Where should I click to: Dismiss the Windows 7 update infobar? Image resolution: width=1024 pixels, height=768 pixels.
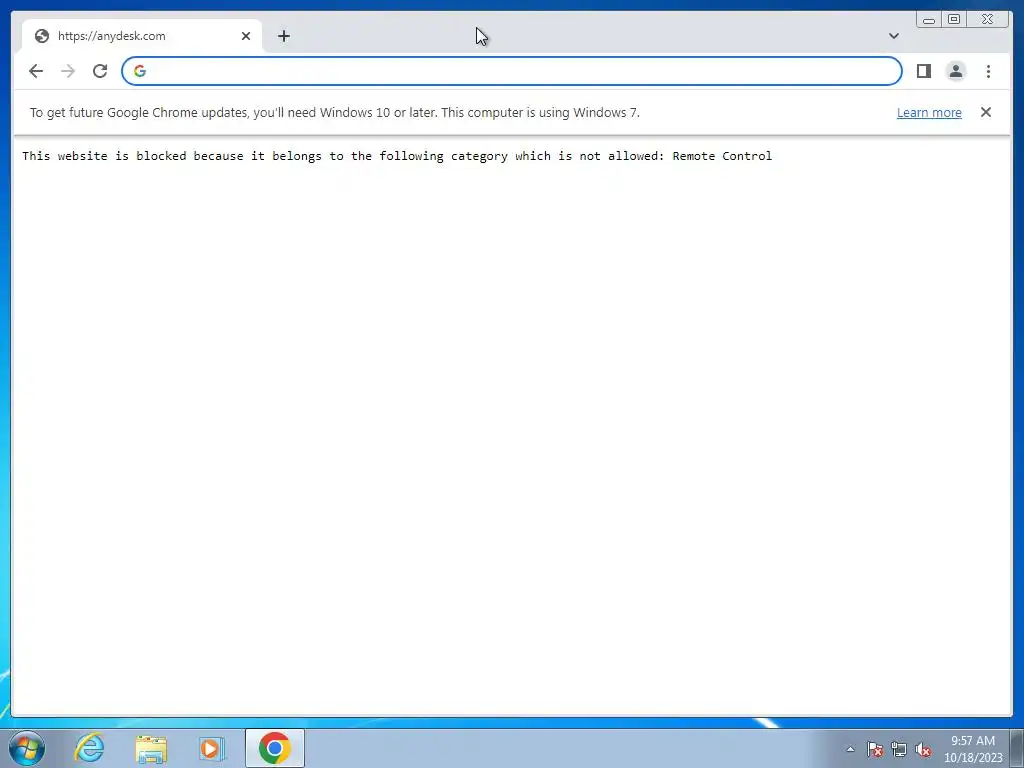click(x=985, y=112)
